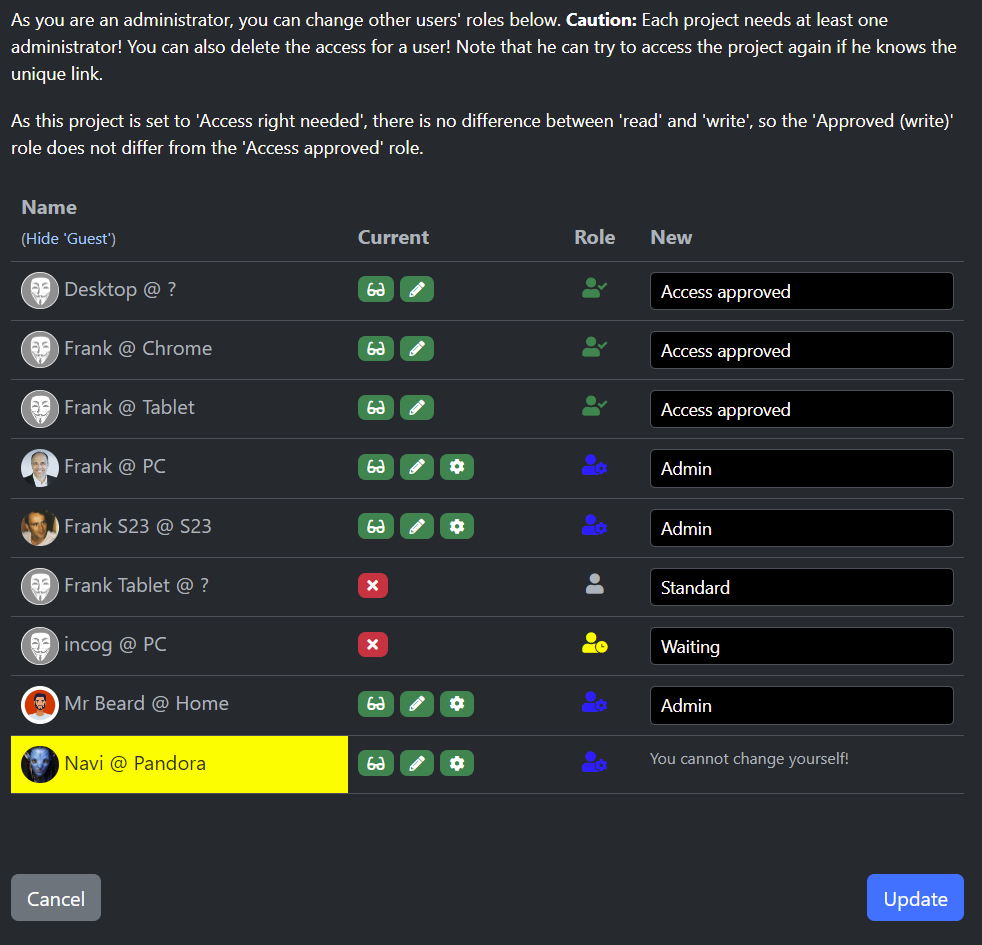Click the red X icon for Frank Tablet
The height and width of the screenshot is (945, 982).
click(373, 586)
